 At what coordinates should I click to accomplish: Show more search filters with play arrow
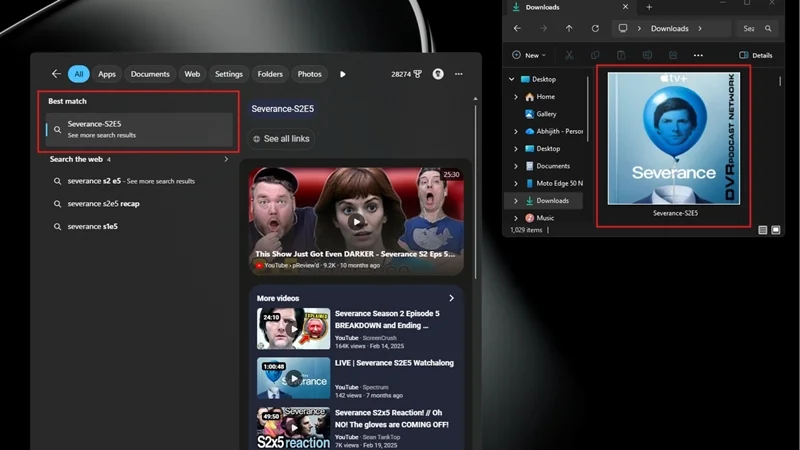[342, 74]
